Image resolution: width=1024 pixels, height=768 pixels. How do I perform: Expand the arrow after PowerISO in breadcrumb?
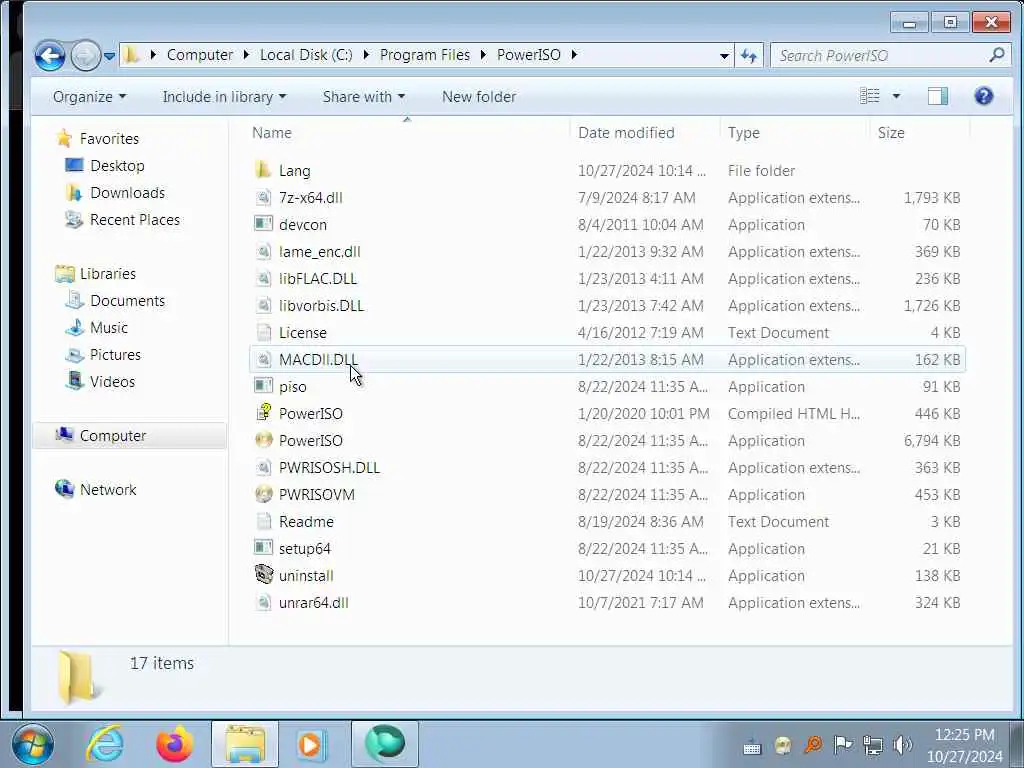click(x=574, y=56)
